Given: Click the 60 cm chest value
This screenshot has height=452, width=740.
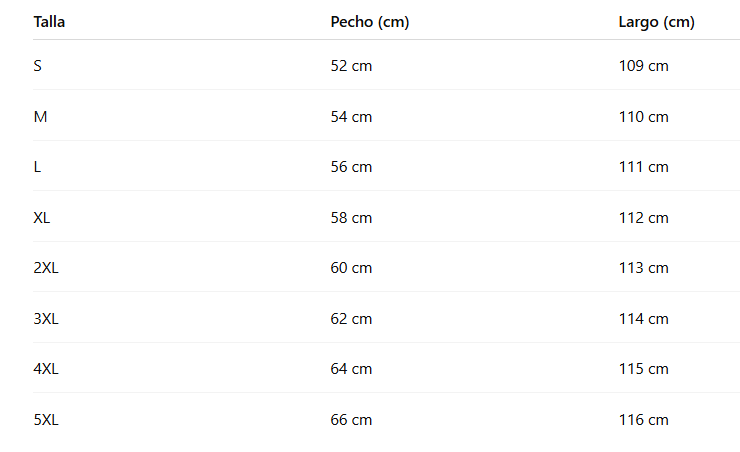Looking at the screenshot, I should pyautogui.click(x=351, y=268).
